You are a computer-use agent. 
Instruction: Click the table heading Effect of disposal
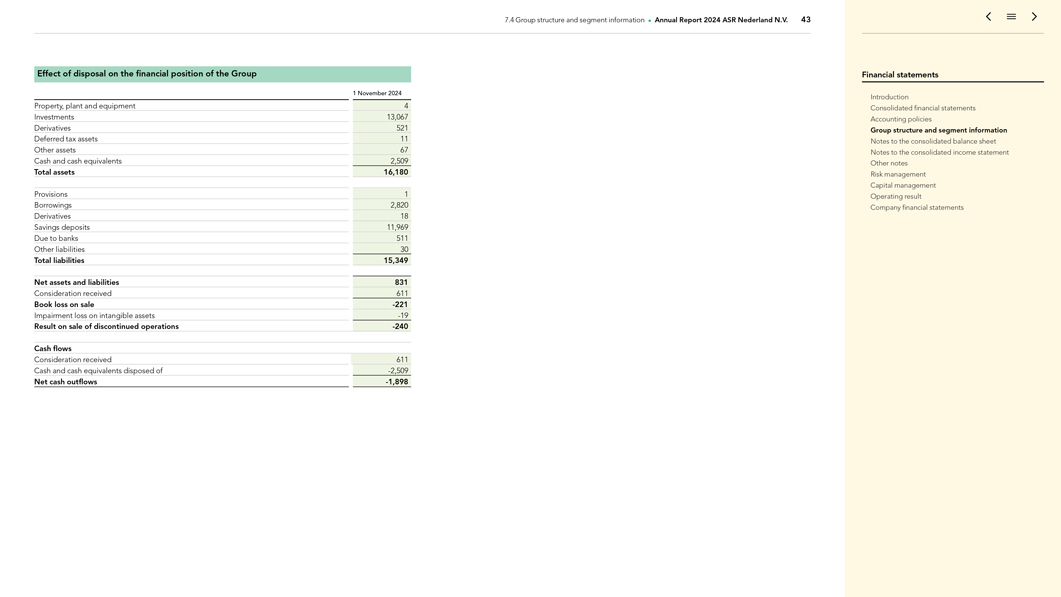click(147, 74)
